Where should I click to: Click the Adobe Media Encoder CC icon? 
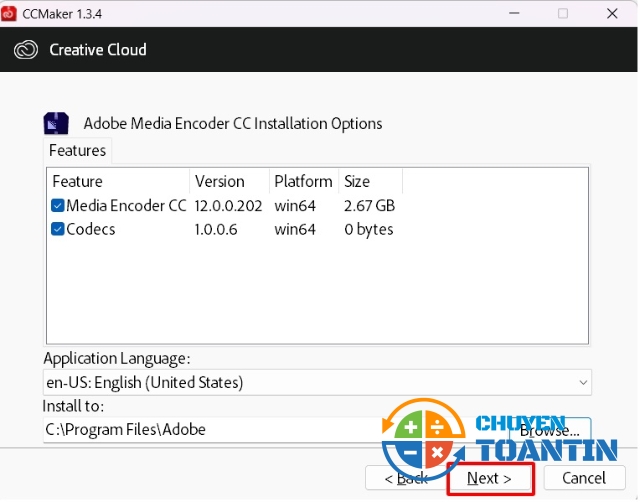[x=56, y=124]
